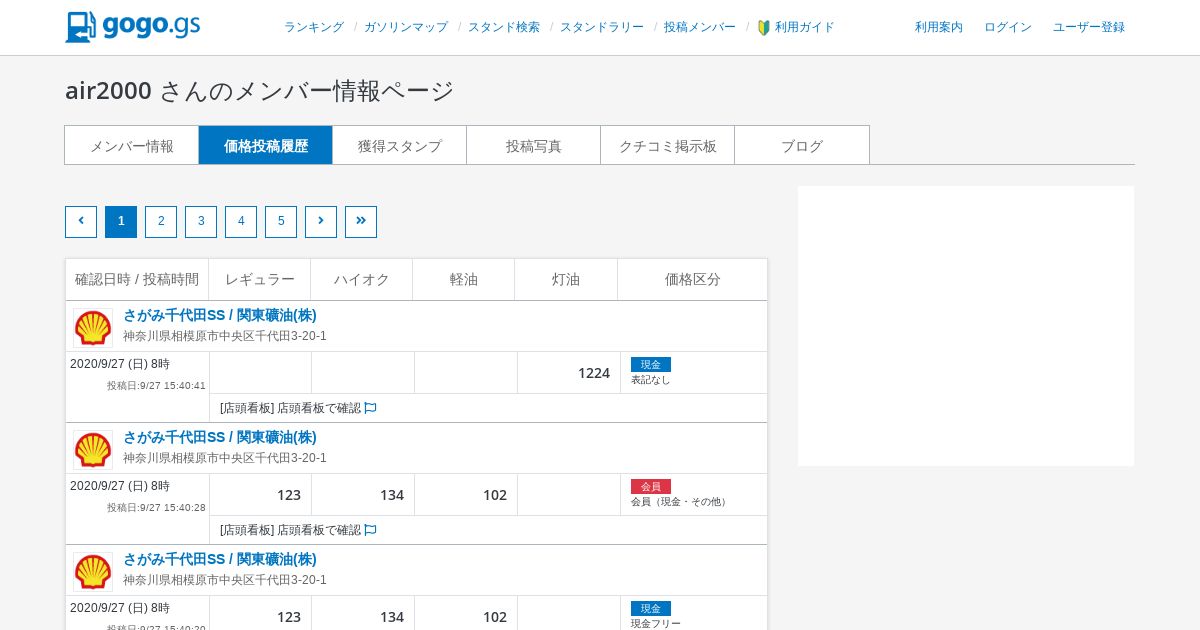Viewport: 1200px width, 630px height.
Task: Open ガソリンマップ in top navigation
Action: point(406,28)
